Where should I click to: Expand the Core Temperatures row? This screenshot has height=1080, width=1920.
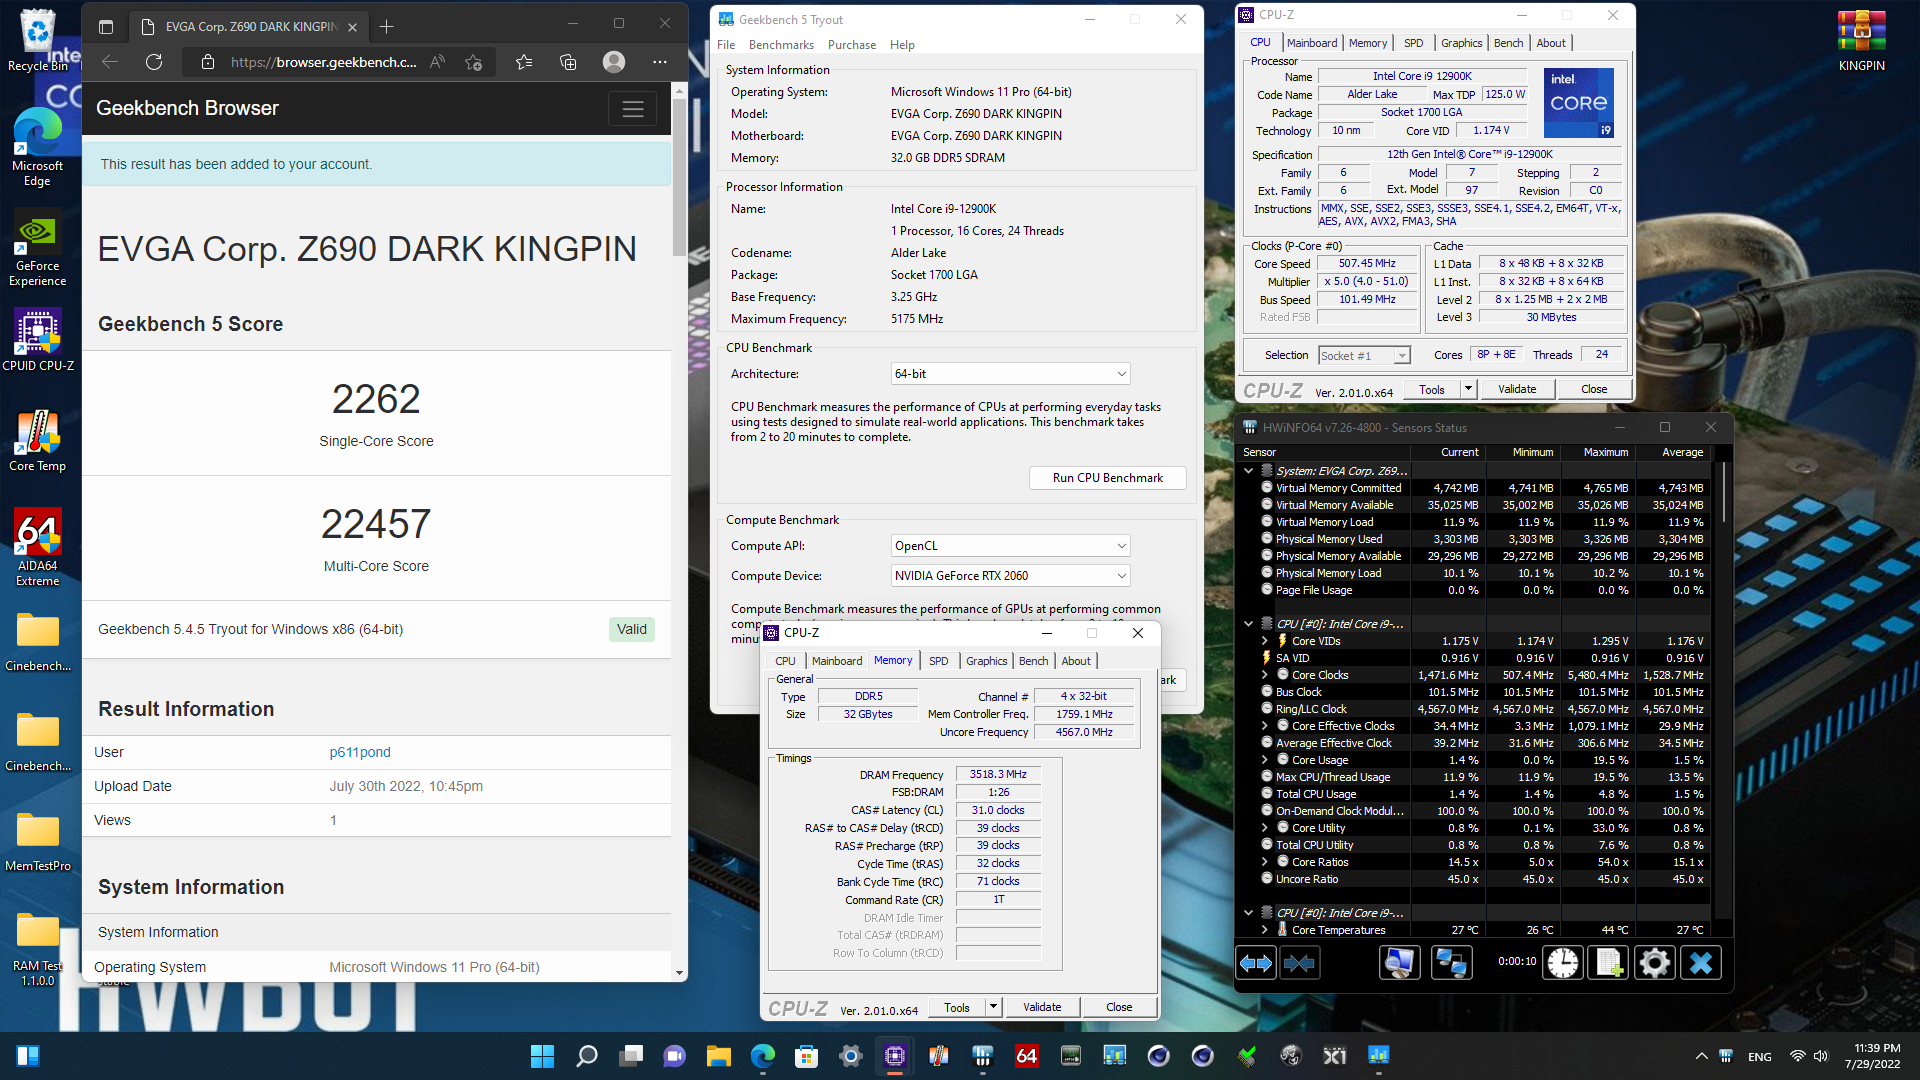pyautogui.click(x=1264, y=930)
